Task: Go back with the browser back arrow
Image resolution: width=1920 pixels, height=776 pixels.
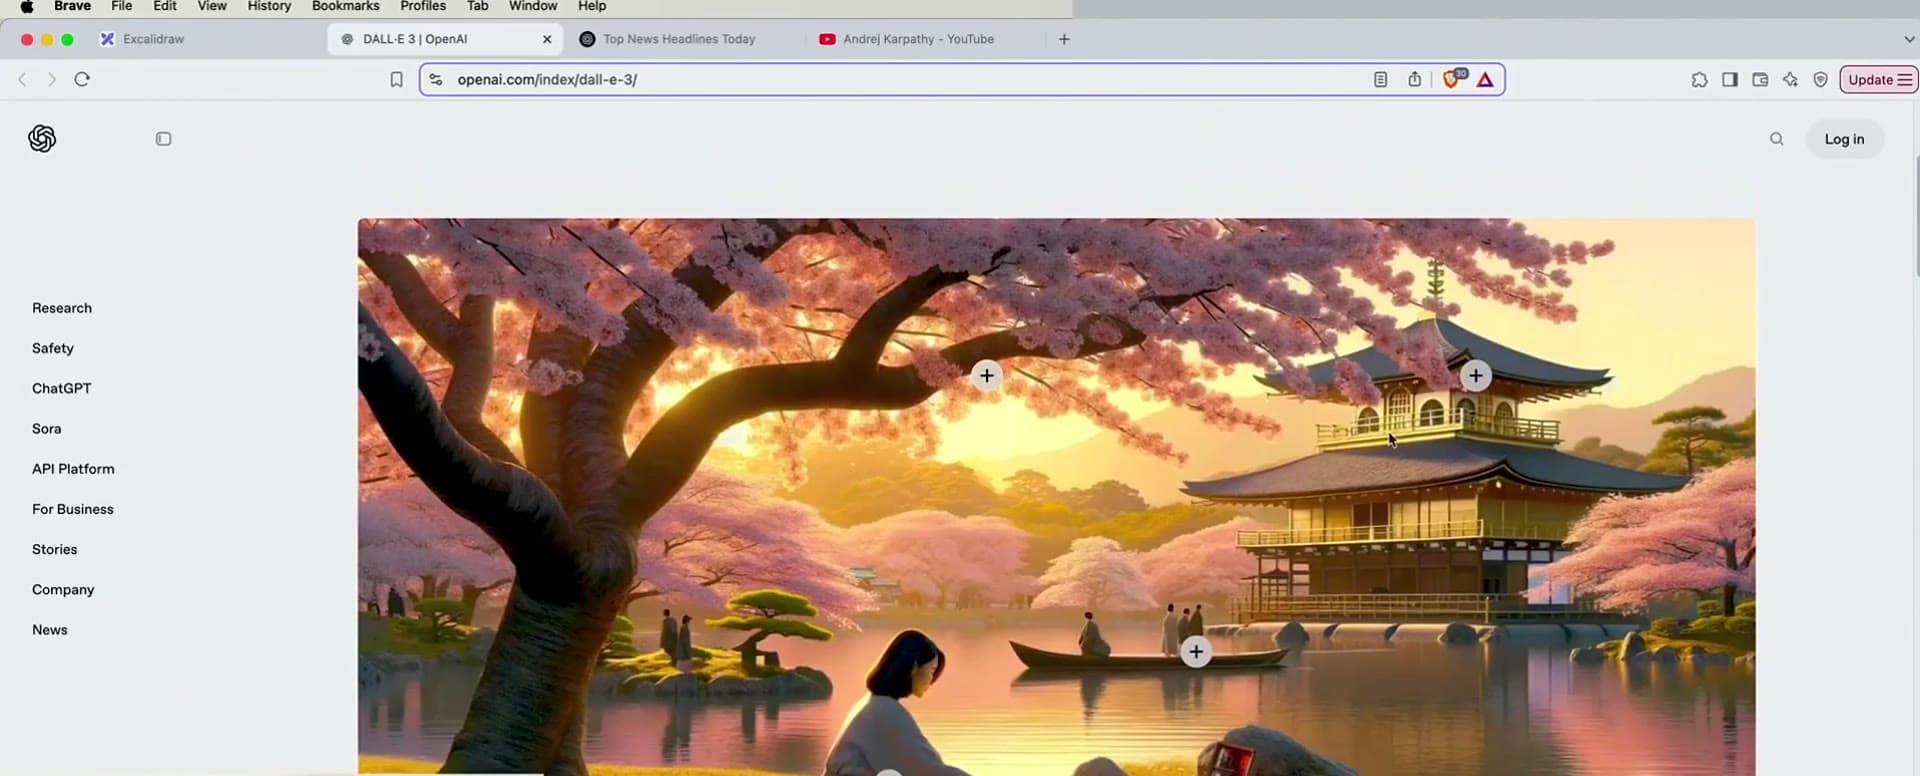Action: click(x=22, y=79)
